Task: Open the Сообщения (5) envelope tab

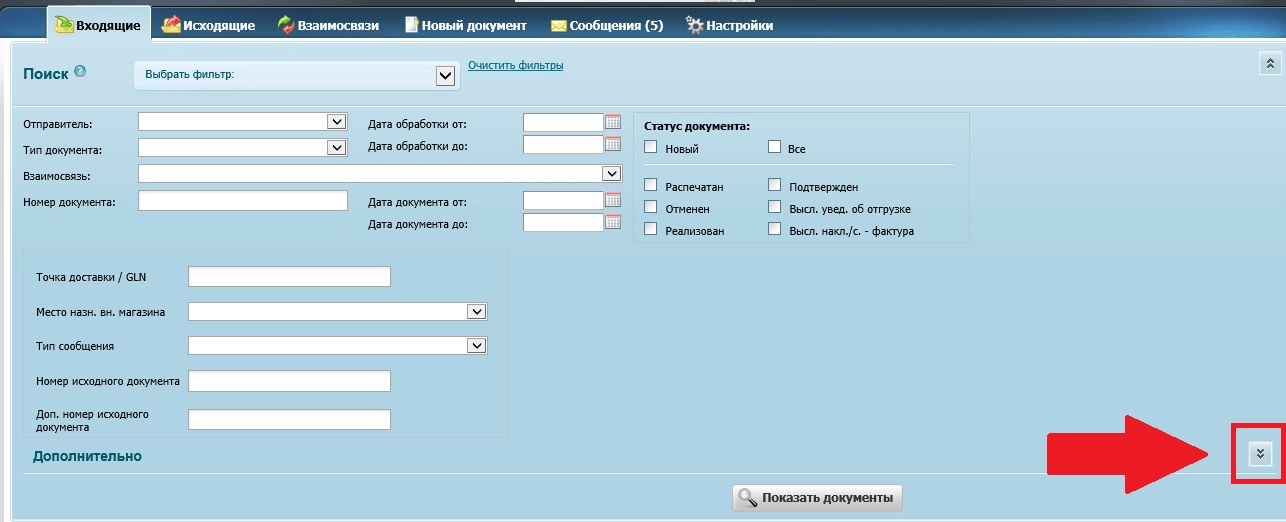Action: (606, 25)
